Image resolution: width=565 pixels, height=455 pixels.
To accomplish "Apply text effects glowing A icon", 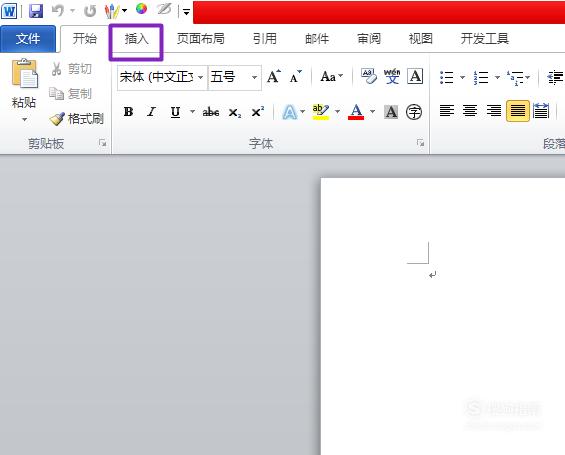I will pos(290,112).
